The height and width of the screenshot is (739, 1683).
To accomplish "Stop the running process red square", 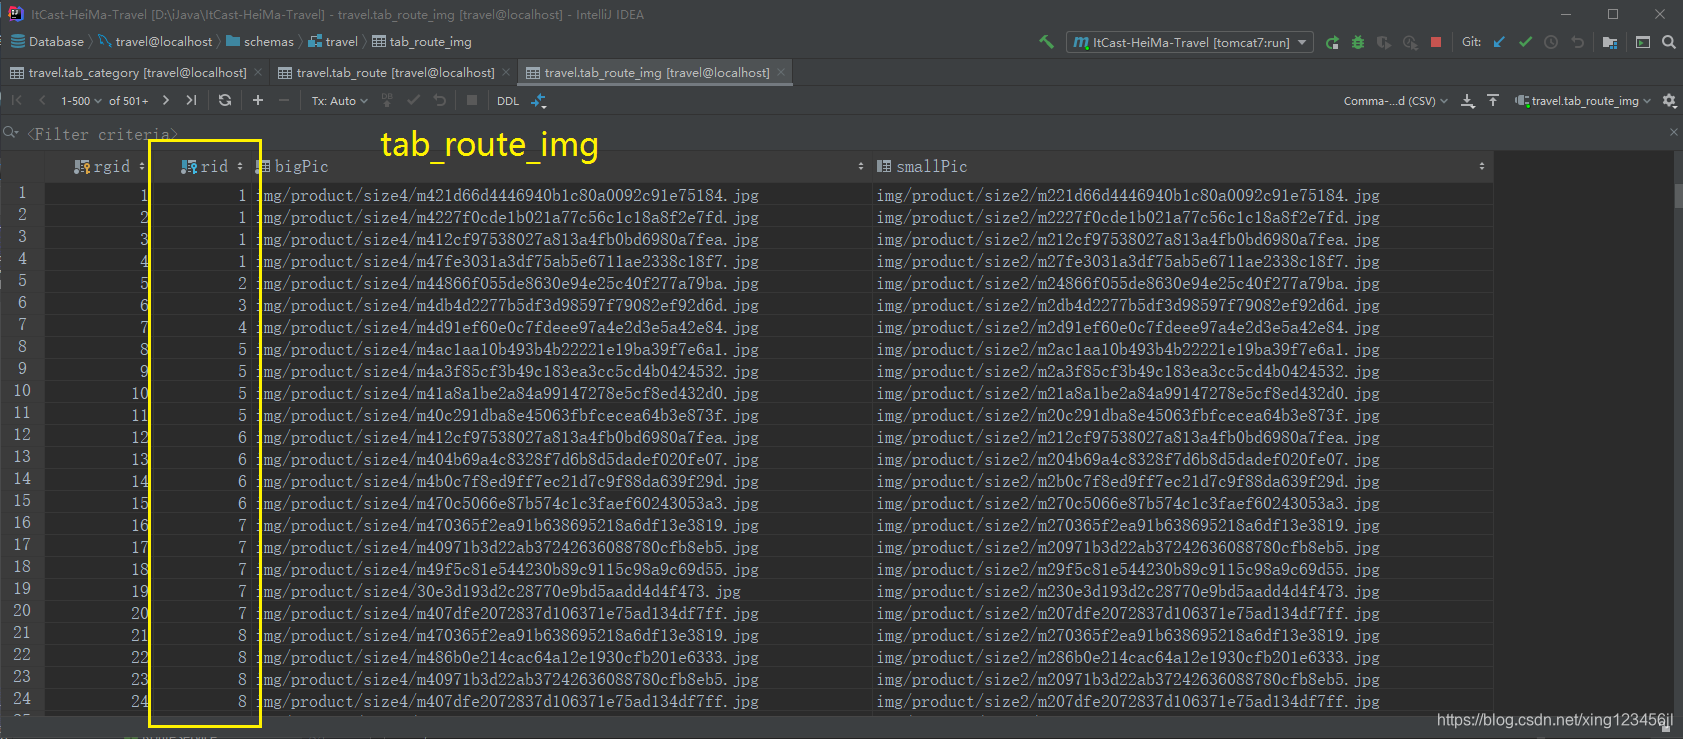I will click(1436, 42).
